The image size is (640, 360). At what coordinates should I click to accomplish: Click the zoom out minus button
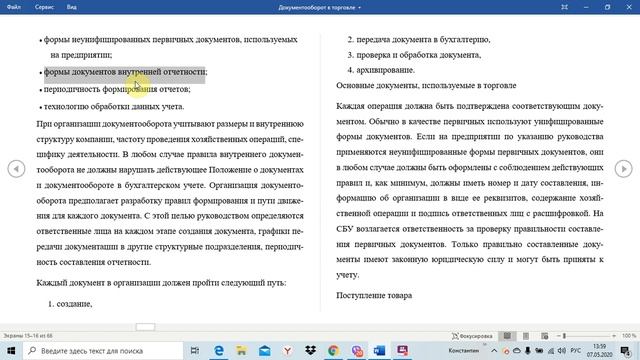(x=558, y=336)
